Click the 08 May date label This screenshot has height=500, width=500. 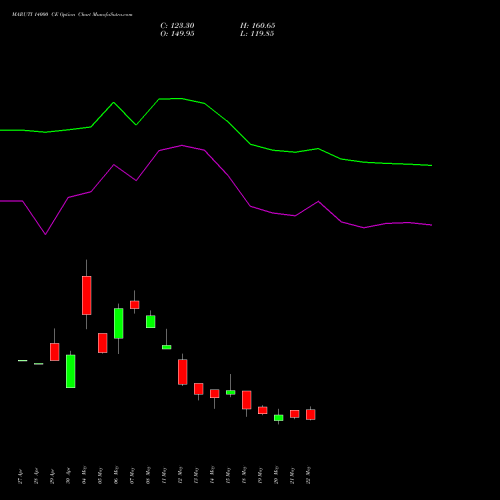pos(148,475)
